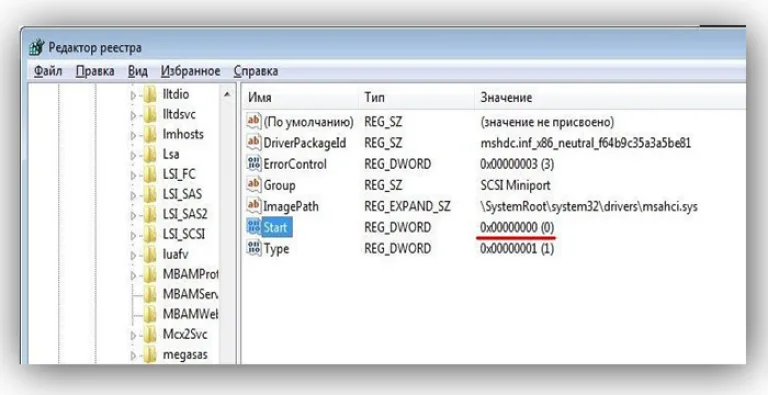Click the Type DWORD value icon
This screenshot has height=395, width=768.
point(254,248)
